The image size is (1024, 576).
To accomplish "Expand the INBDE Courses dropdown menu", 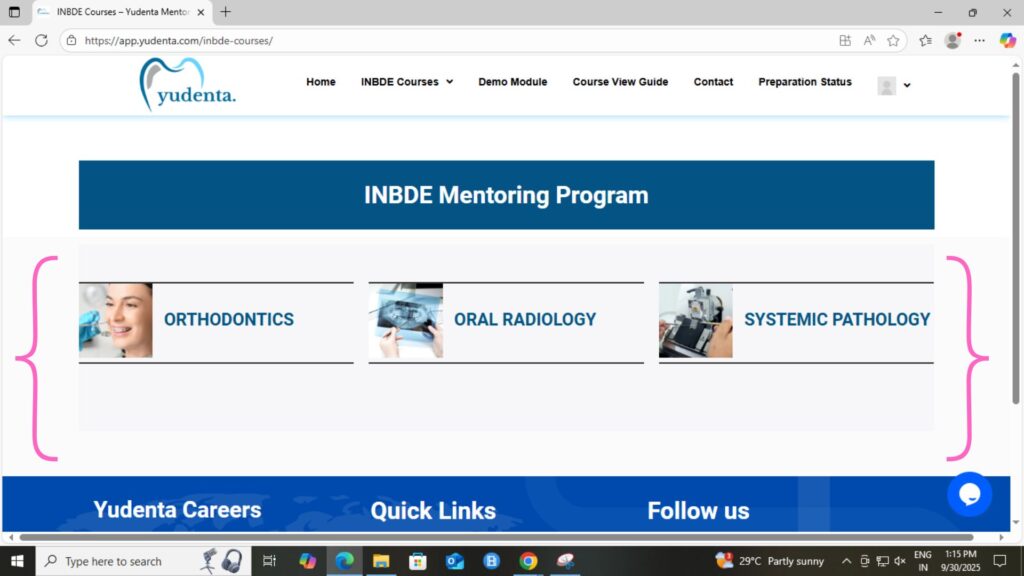I will click(407, 82).
